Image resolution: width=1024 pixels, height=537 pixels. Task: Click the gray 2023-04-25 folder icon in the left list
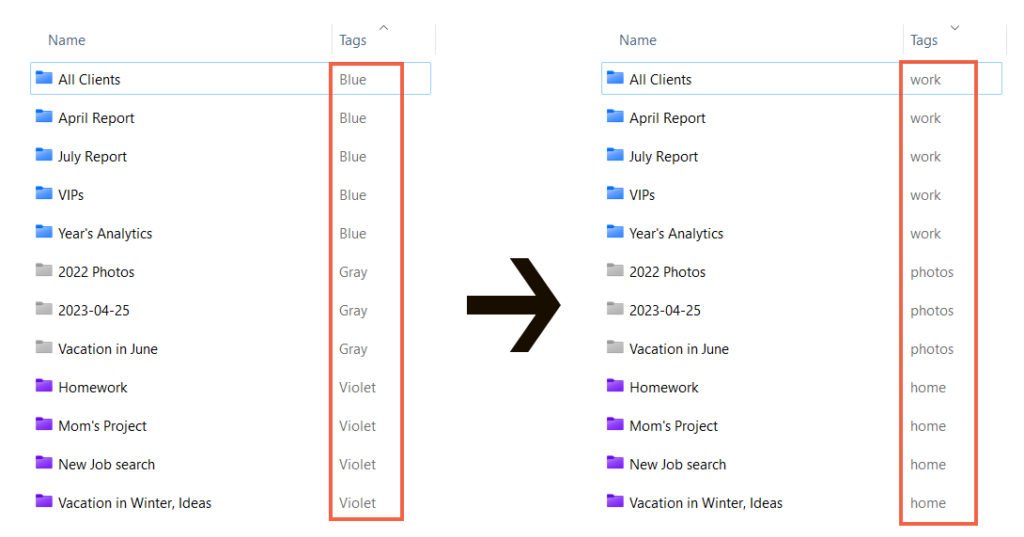pyautogui.click(x=43, y=309)
